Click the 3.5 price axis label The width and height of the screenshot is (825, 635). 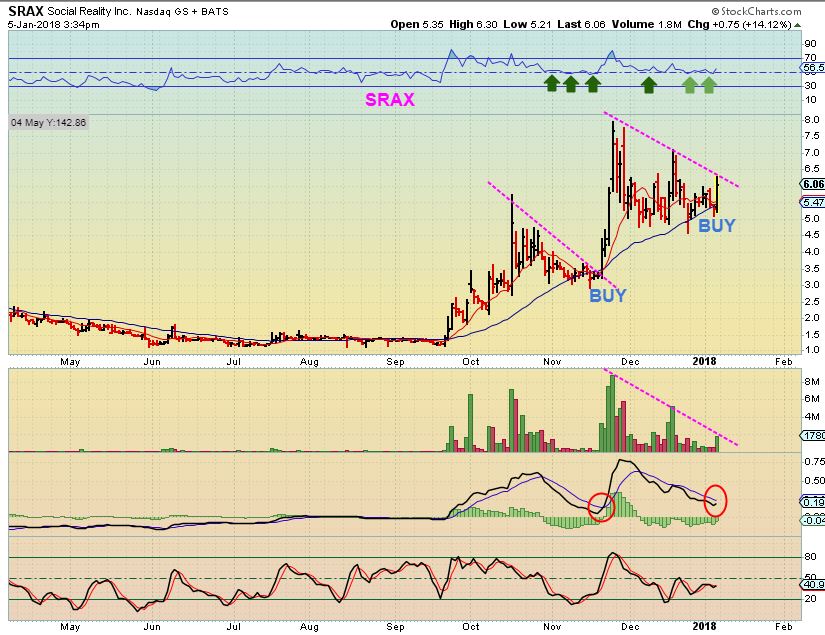pos(812,268)
